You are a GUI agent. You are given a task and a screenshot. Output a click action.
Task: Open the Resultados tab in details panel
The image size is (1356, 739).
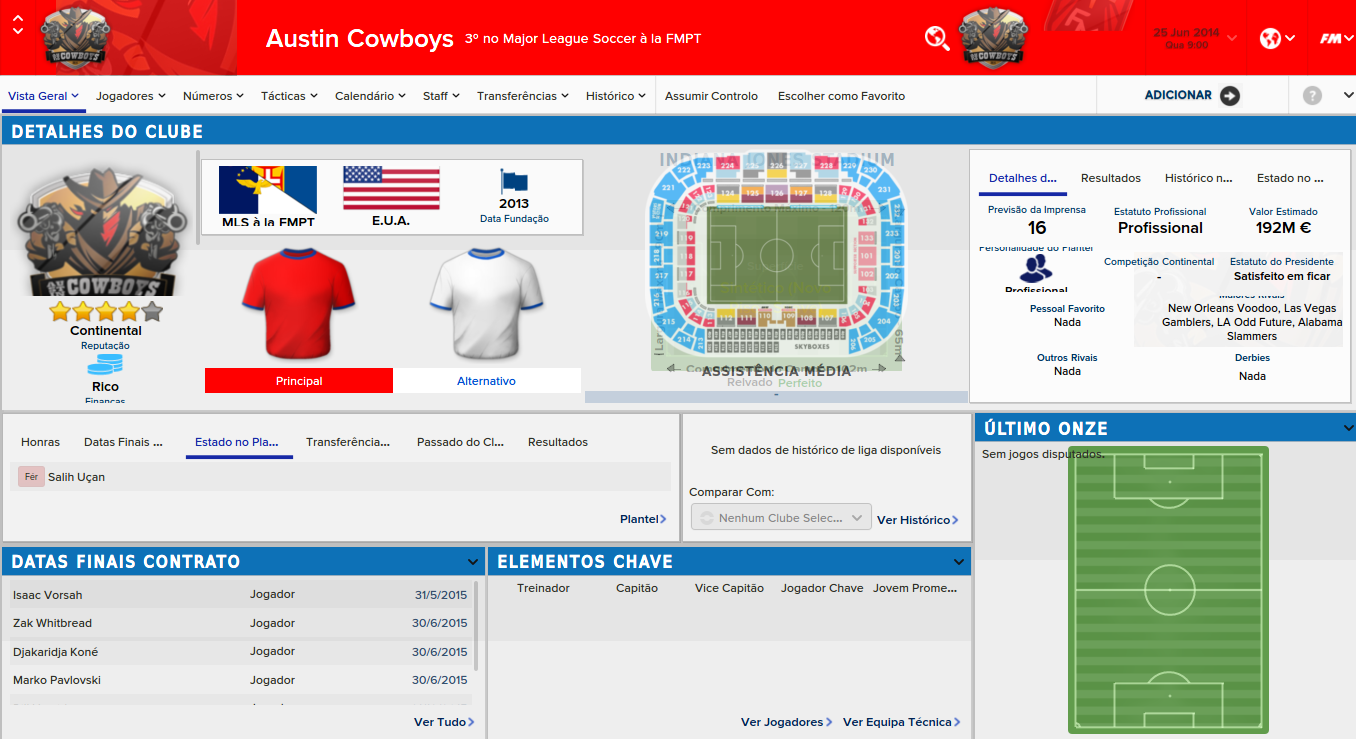click(x=1111, y=178)
